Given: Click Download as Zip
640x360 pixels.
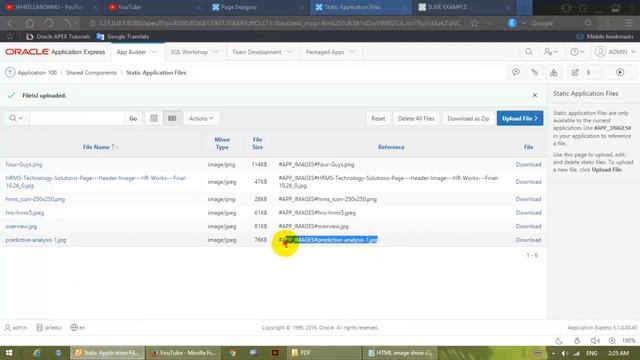Looking at the screenshot, I should [x=468, y=118].
